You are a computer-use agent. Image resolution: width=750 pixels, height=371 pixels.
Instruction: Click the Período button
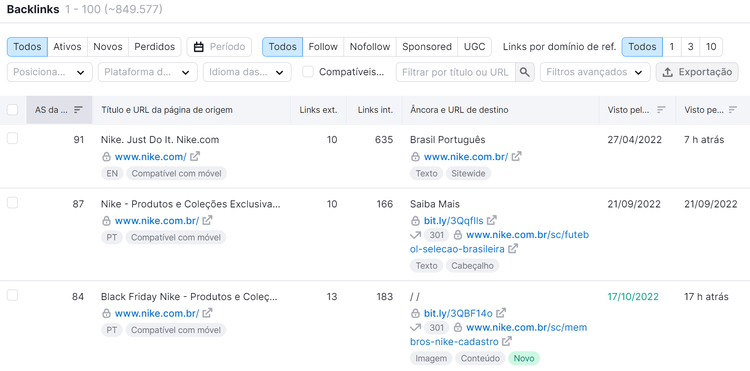pyautogui.click(x=219, y=47)
